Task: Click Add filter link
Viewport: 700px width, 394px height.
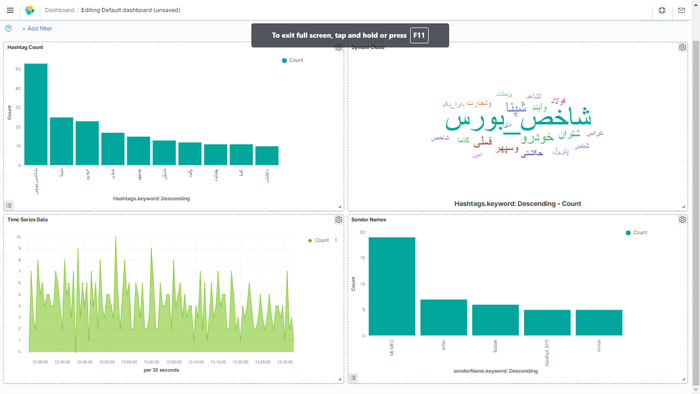Action: 37,28
